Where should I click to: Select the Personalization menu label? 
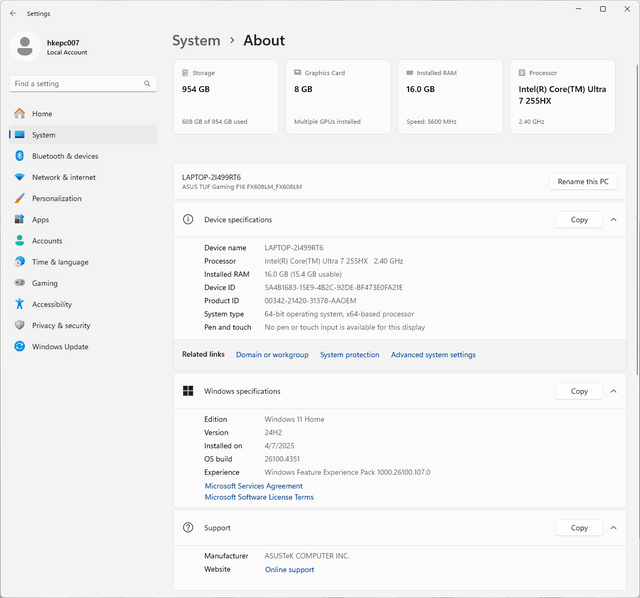[x=57, y=199]
